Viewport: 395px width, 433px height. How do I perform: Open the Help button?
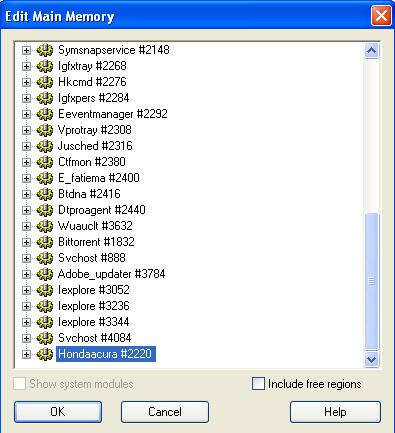coord(335,412)
